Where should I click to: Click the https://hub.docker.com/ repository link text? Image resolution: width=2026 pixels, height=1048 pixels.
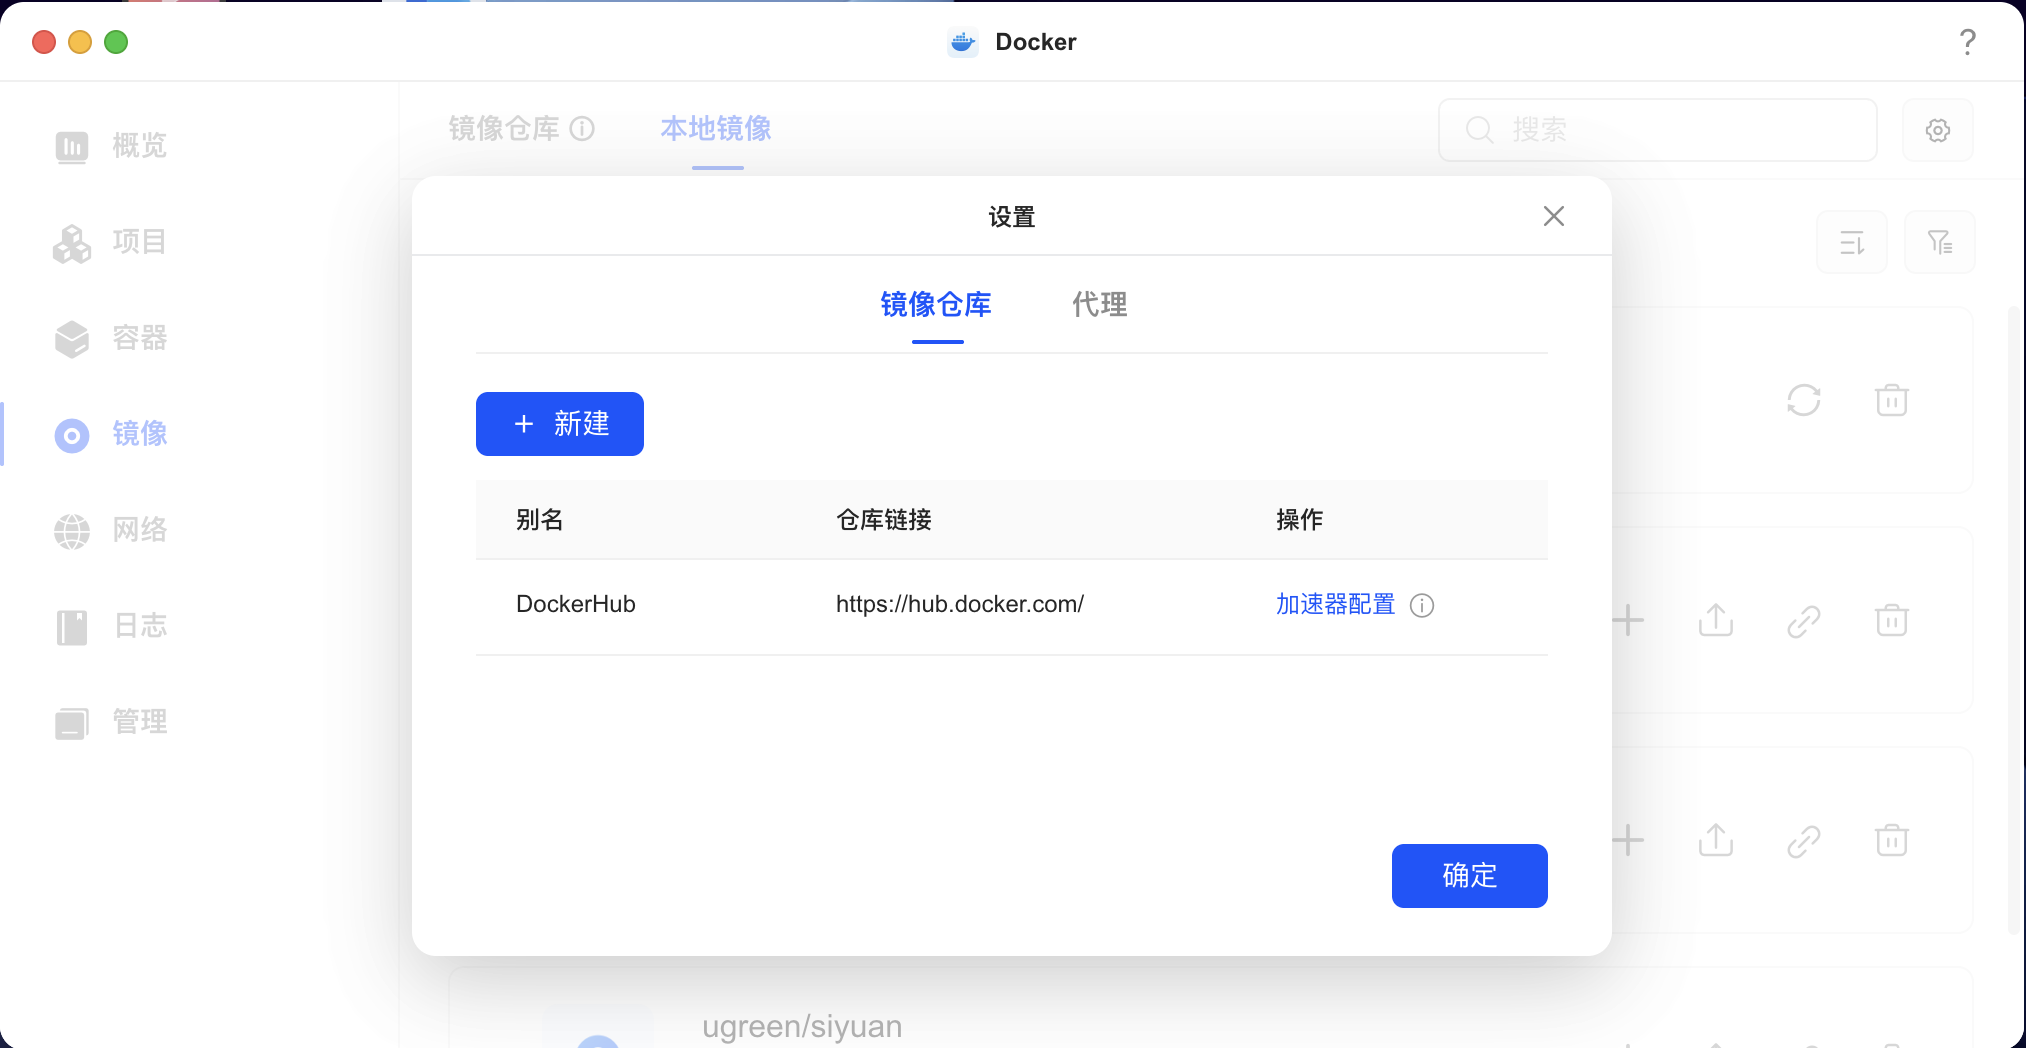point(960,604)
